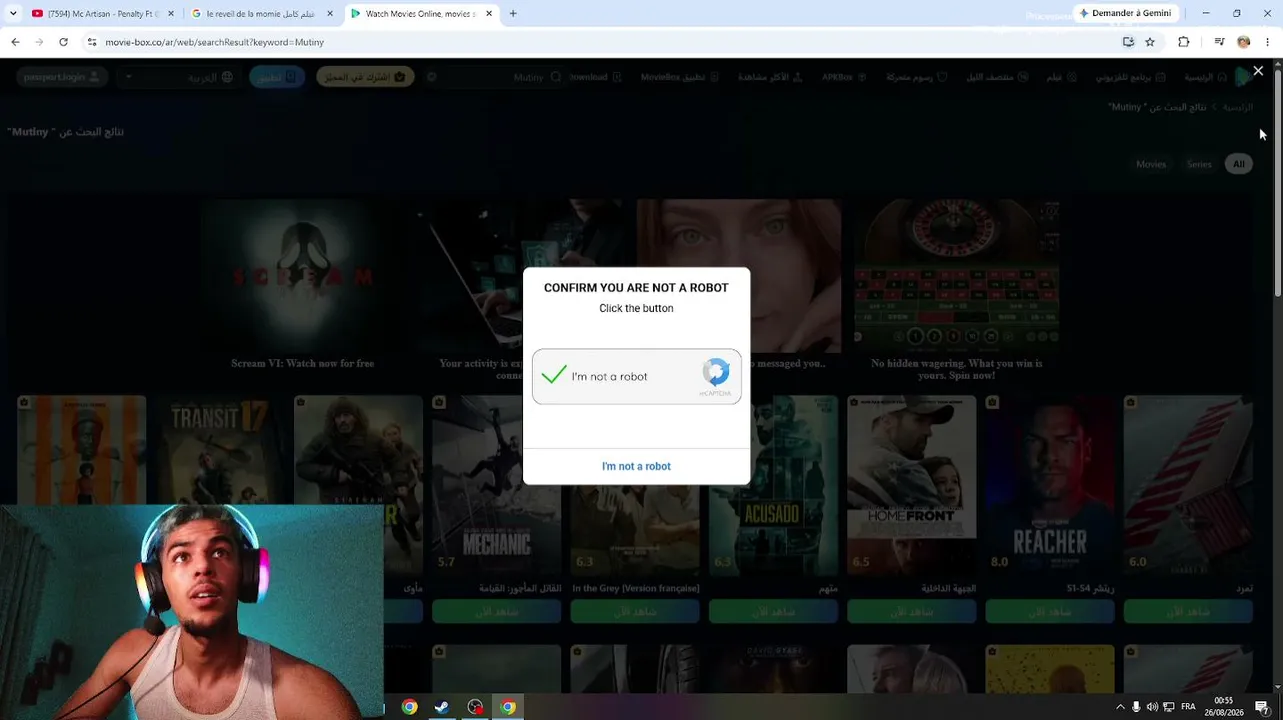Expand the tab search dropdown

click(x=13, y=14)
